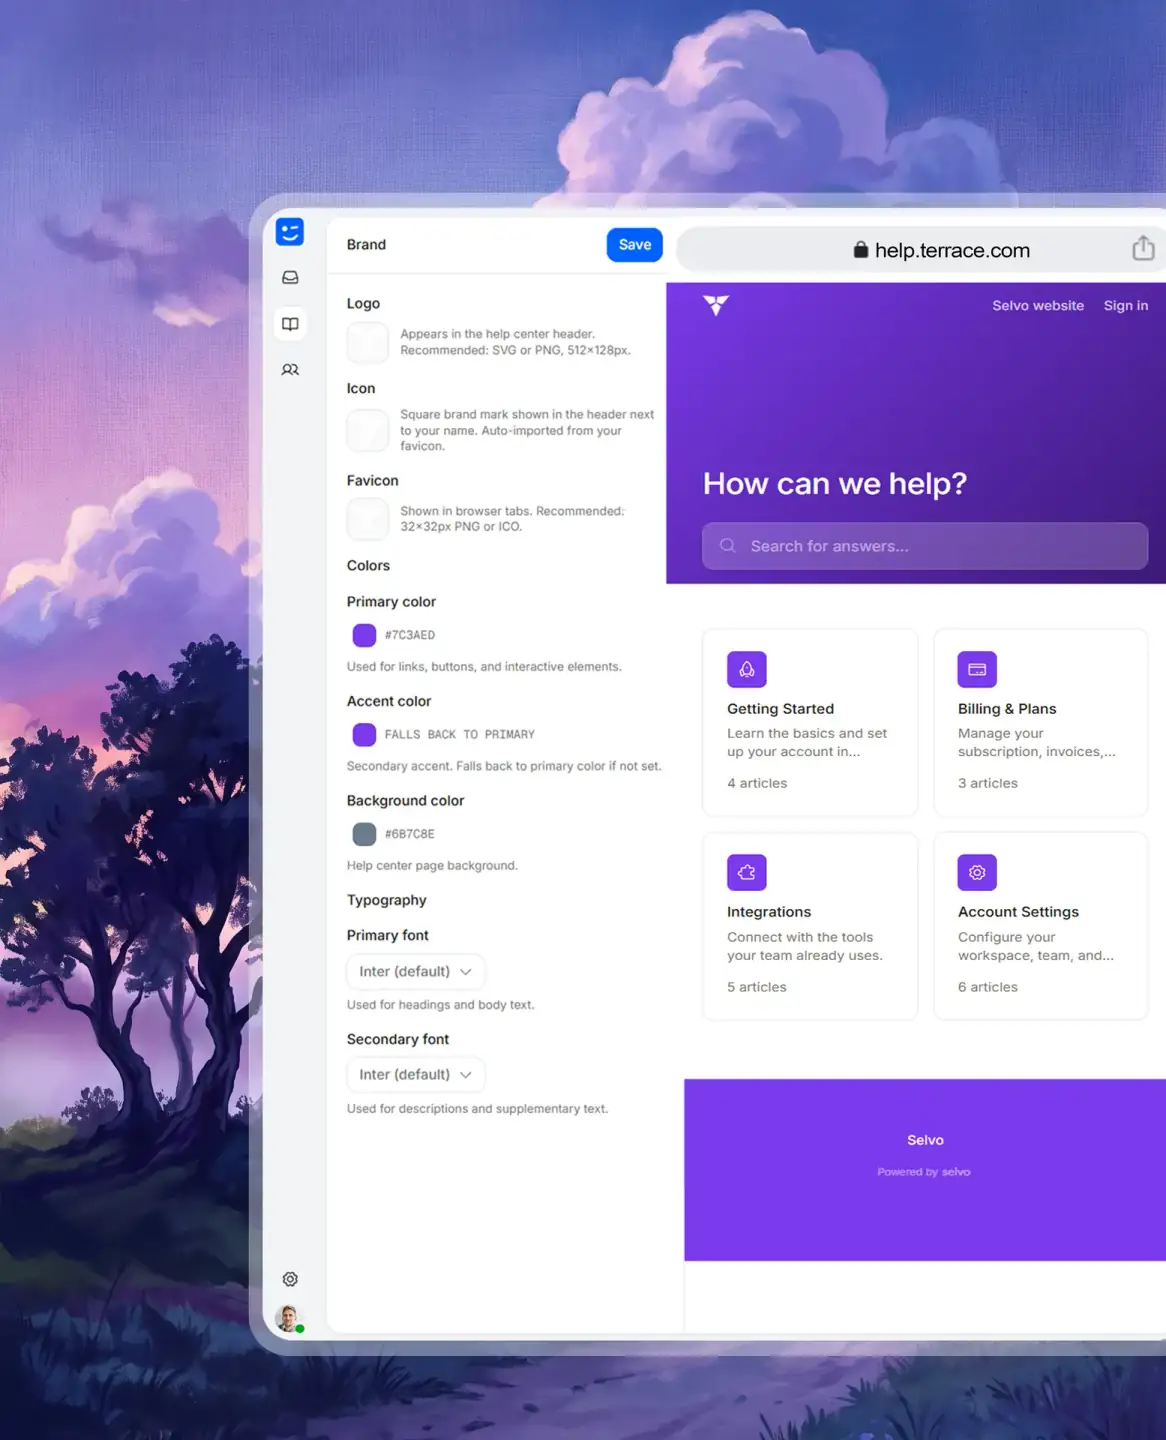Viewport: 1166px width, 1440px height.
Task: Click the Selvo footer name
Action: click(925, 1140)
